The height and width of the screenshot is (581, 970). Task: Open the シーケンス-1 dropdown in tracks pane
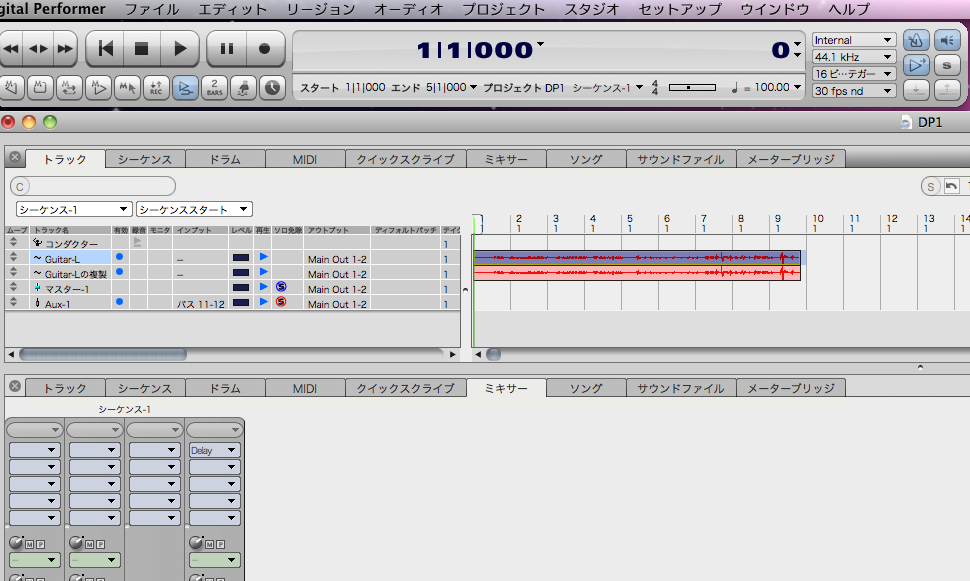click(x=73, y=209)
